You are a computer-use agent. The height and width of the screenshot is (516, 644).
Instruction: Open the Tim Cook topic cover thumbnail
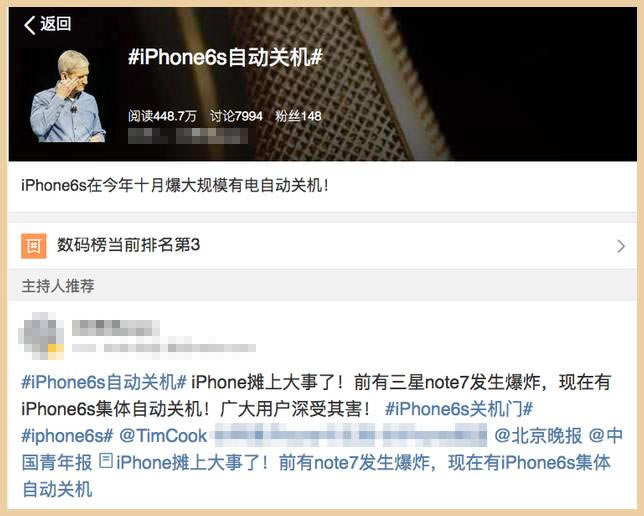tap(67, 96)
